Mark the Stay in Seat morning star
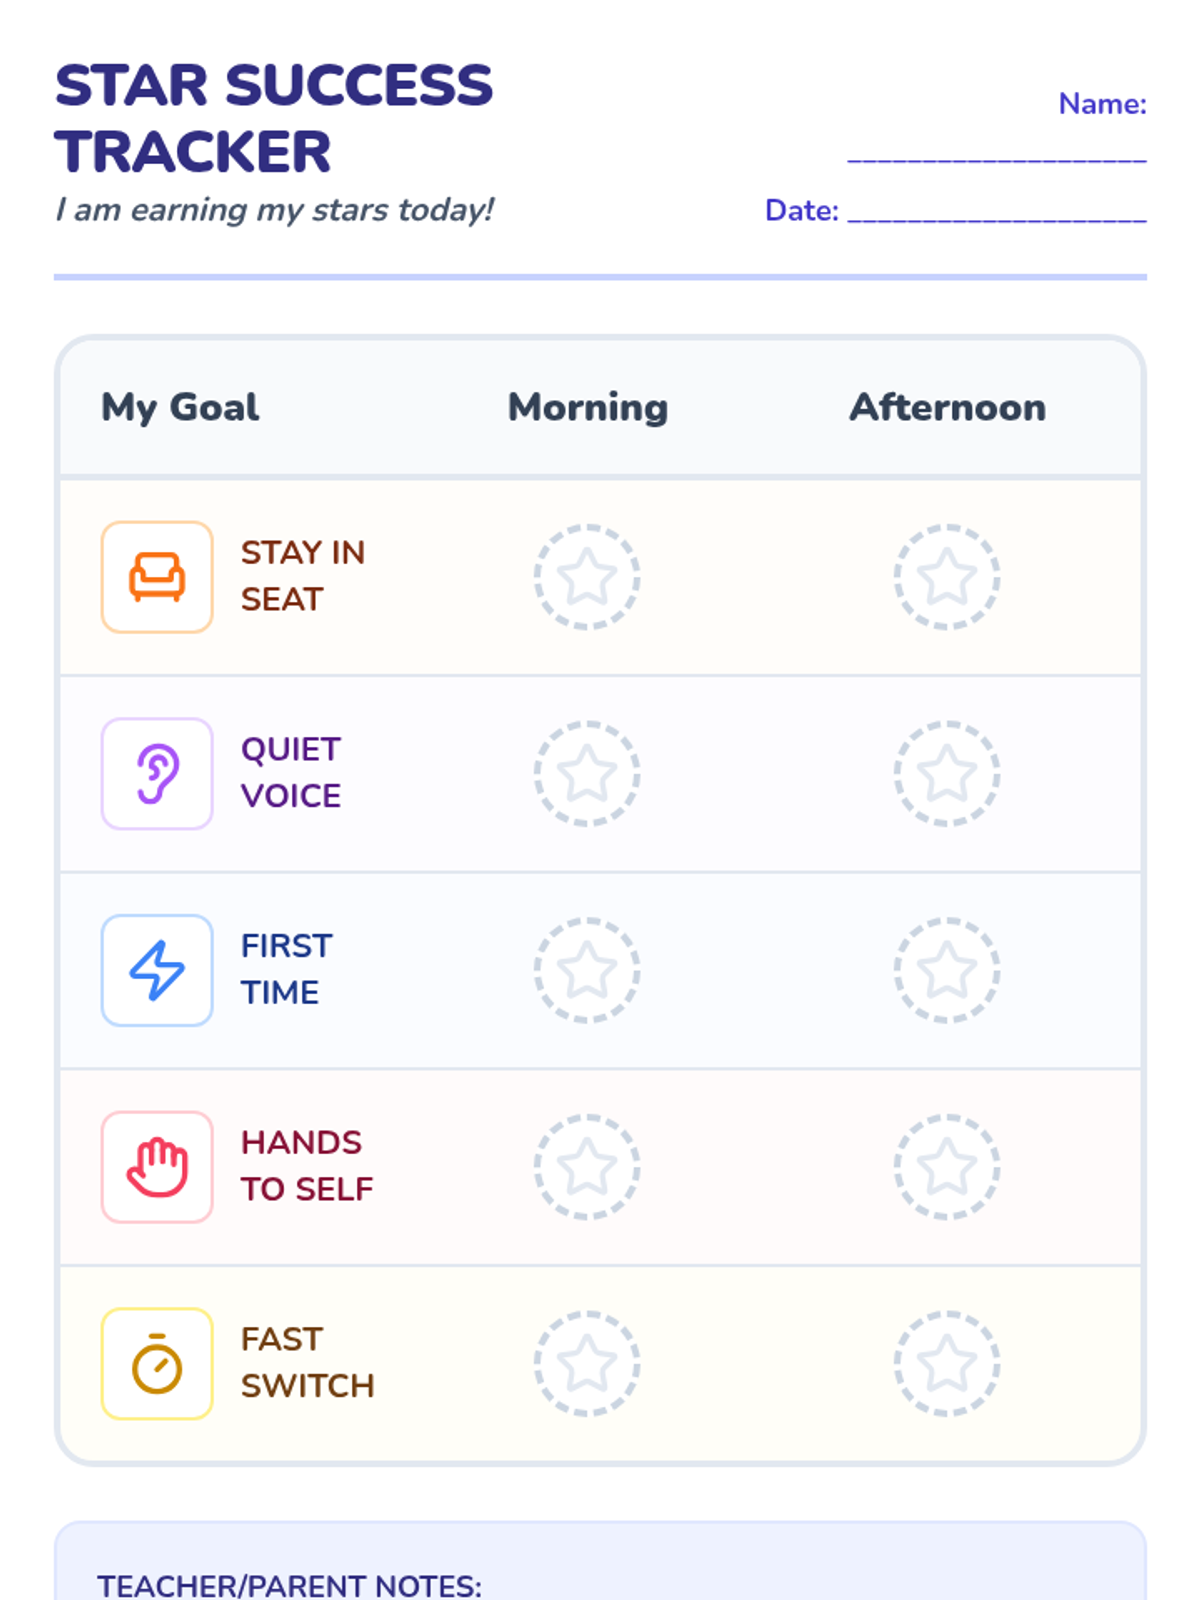The image size is (1200, 1600). point(587,577)
